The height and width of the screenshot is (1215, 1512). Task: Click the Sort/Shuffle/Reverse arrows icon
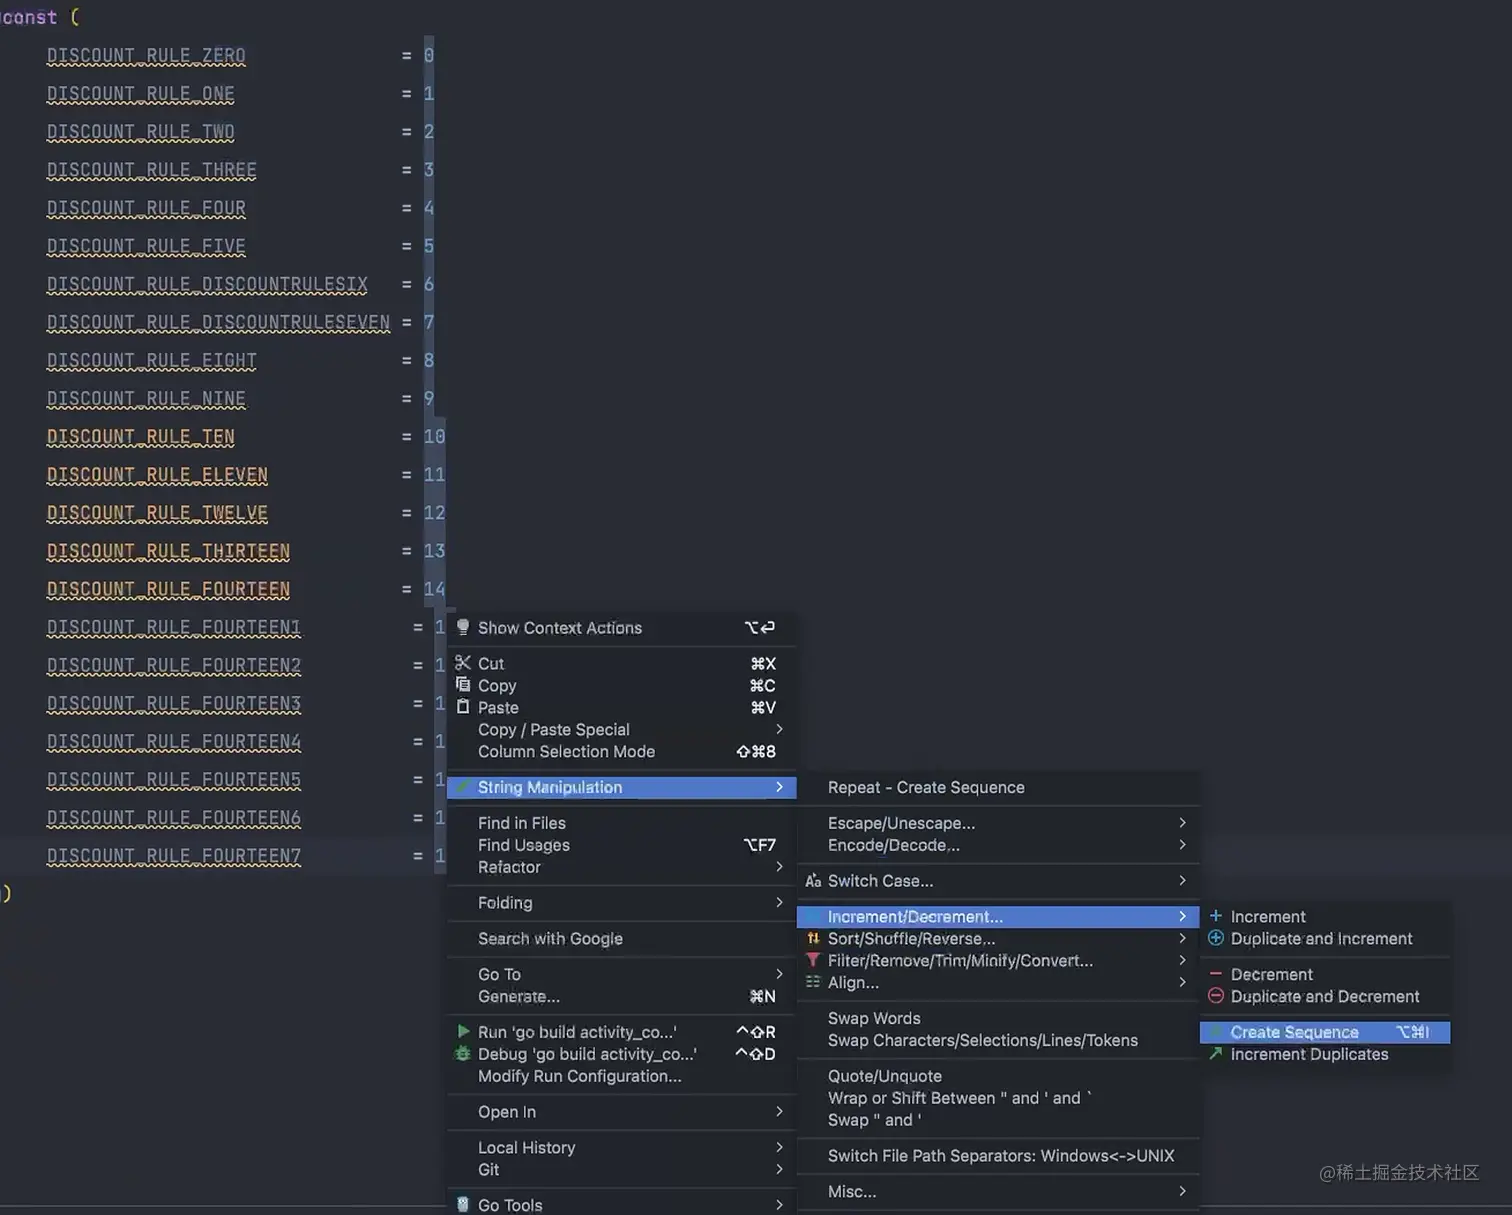[813, 939]
